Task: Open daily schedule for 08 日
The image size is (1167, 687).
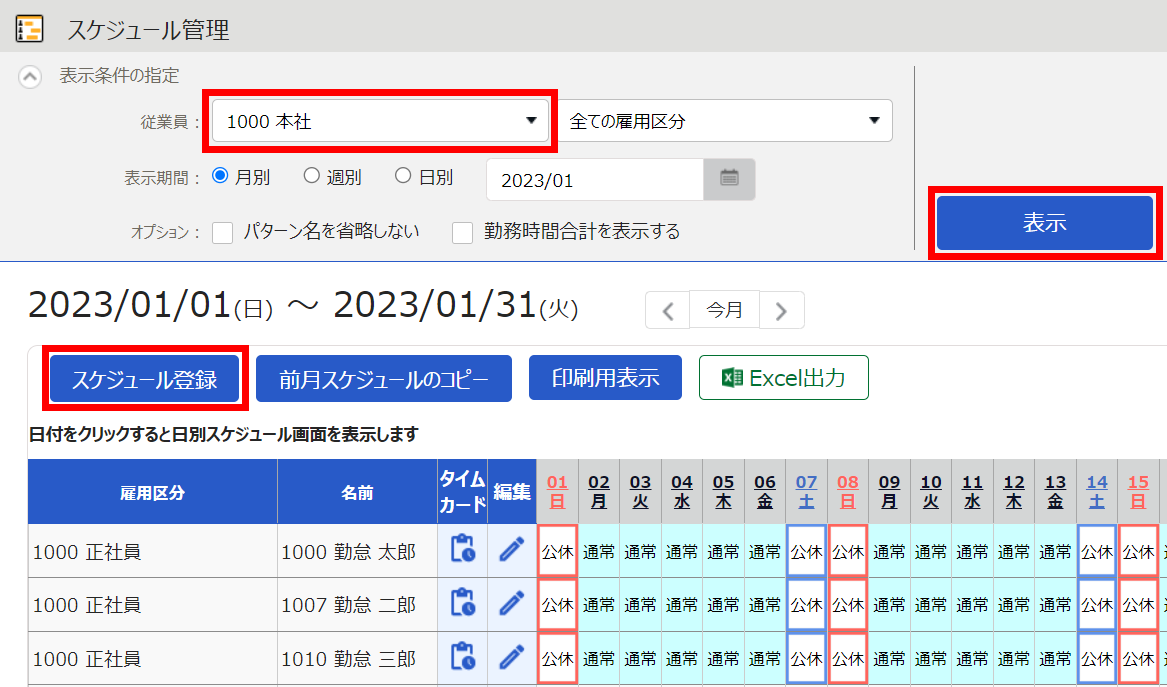Action: [848, 492]
